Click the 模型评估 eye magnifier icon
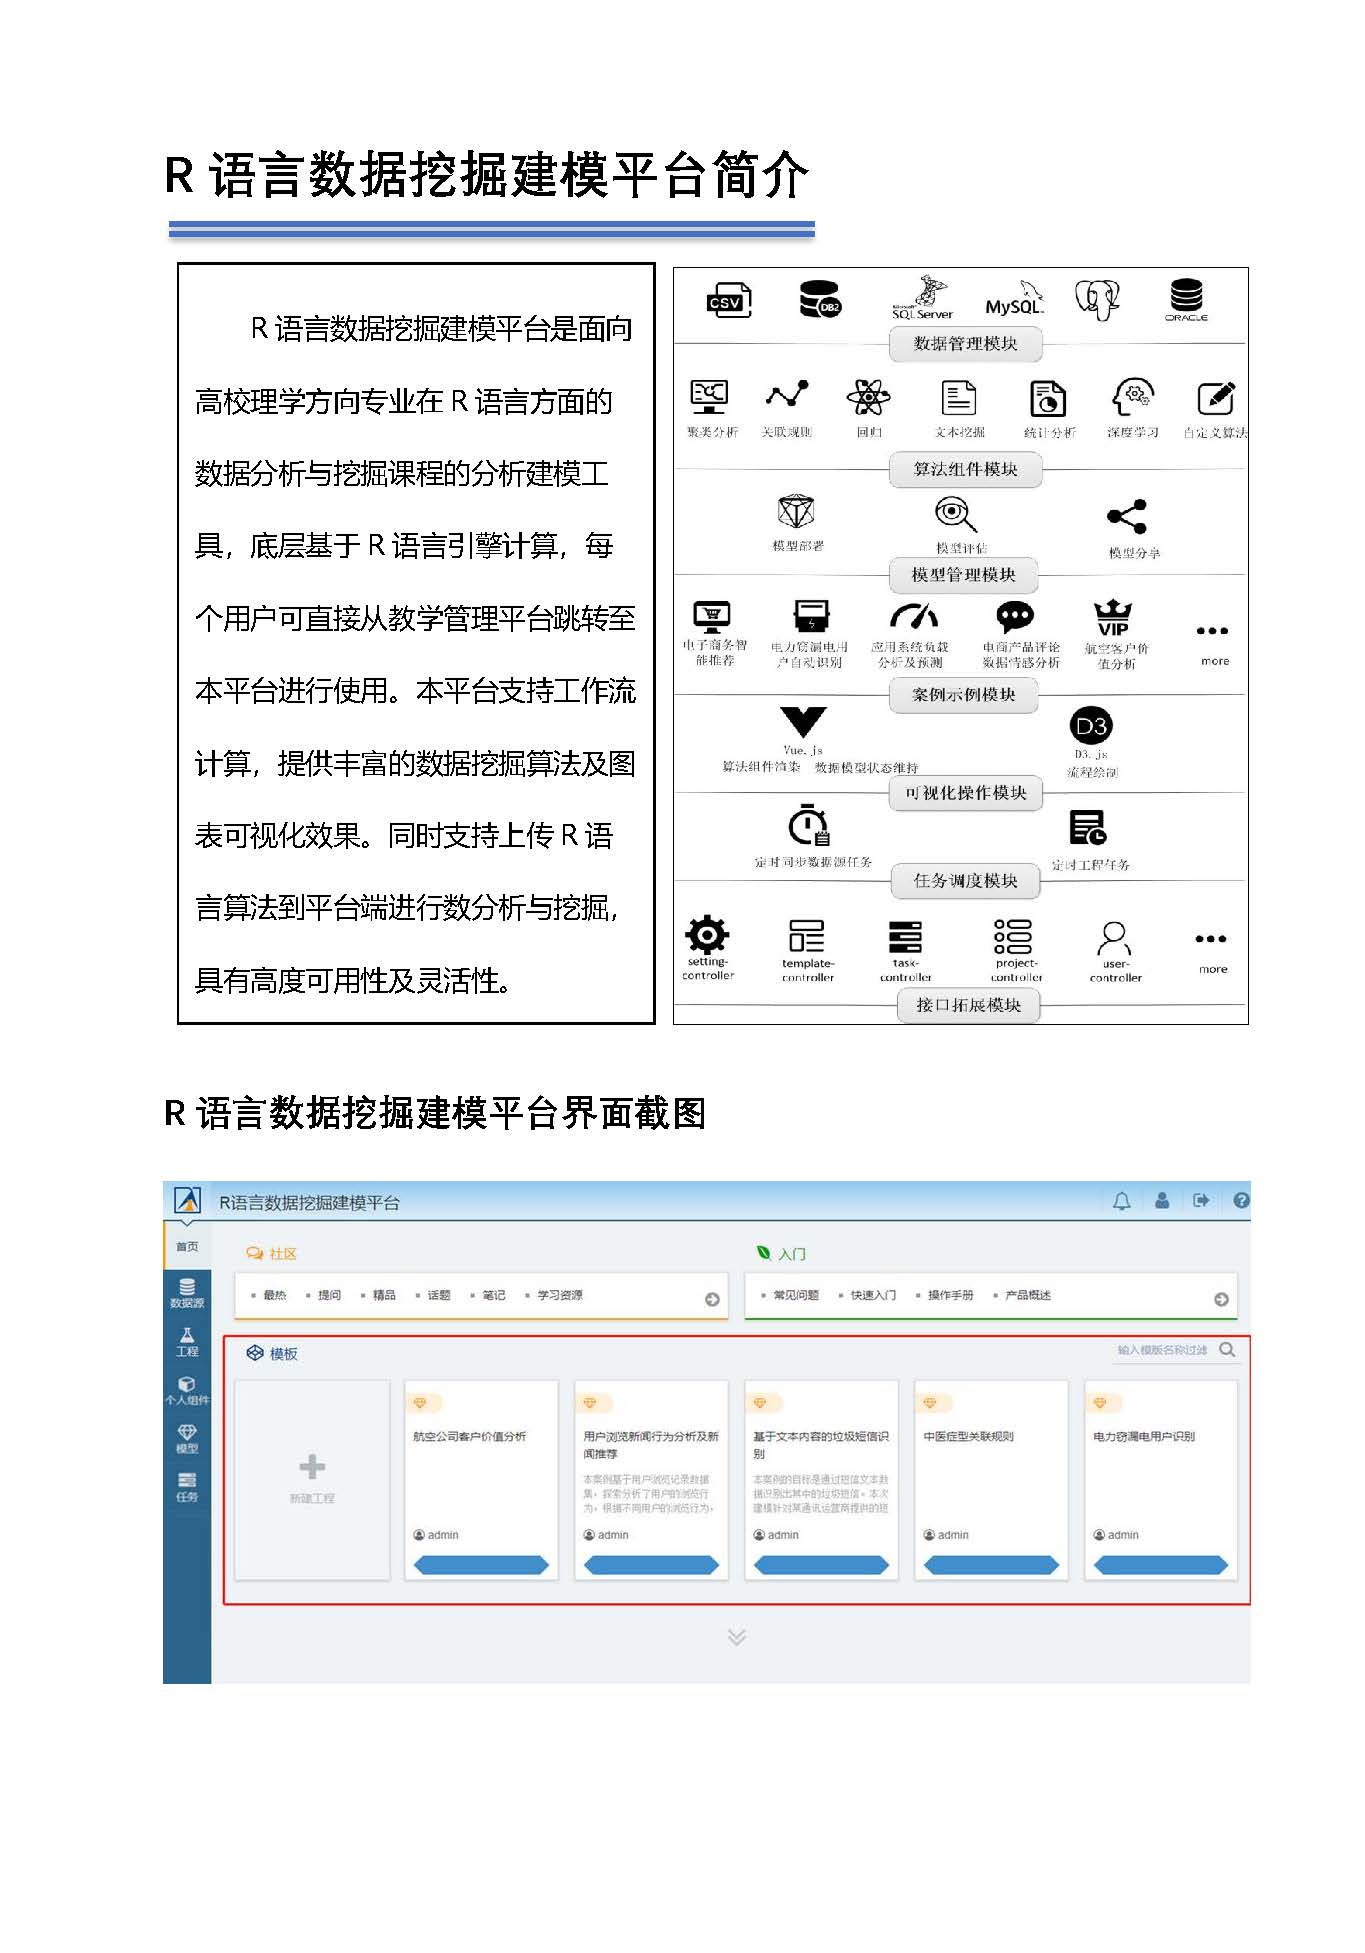This screenshot has width=1365, height=1953. 956,515
